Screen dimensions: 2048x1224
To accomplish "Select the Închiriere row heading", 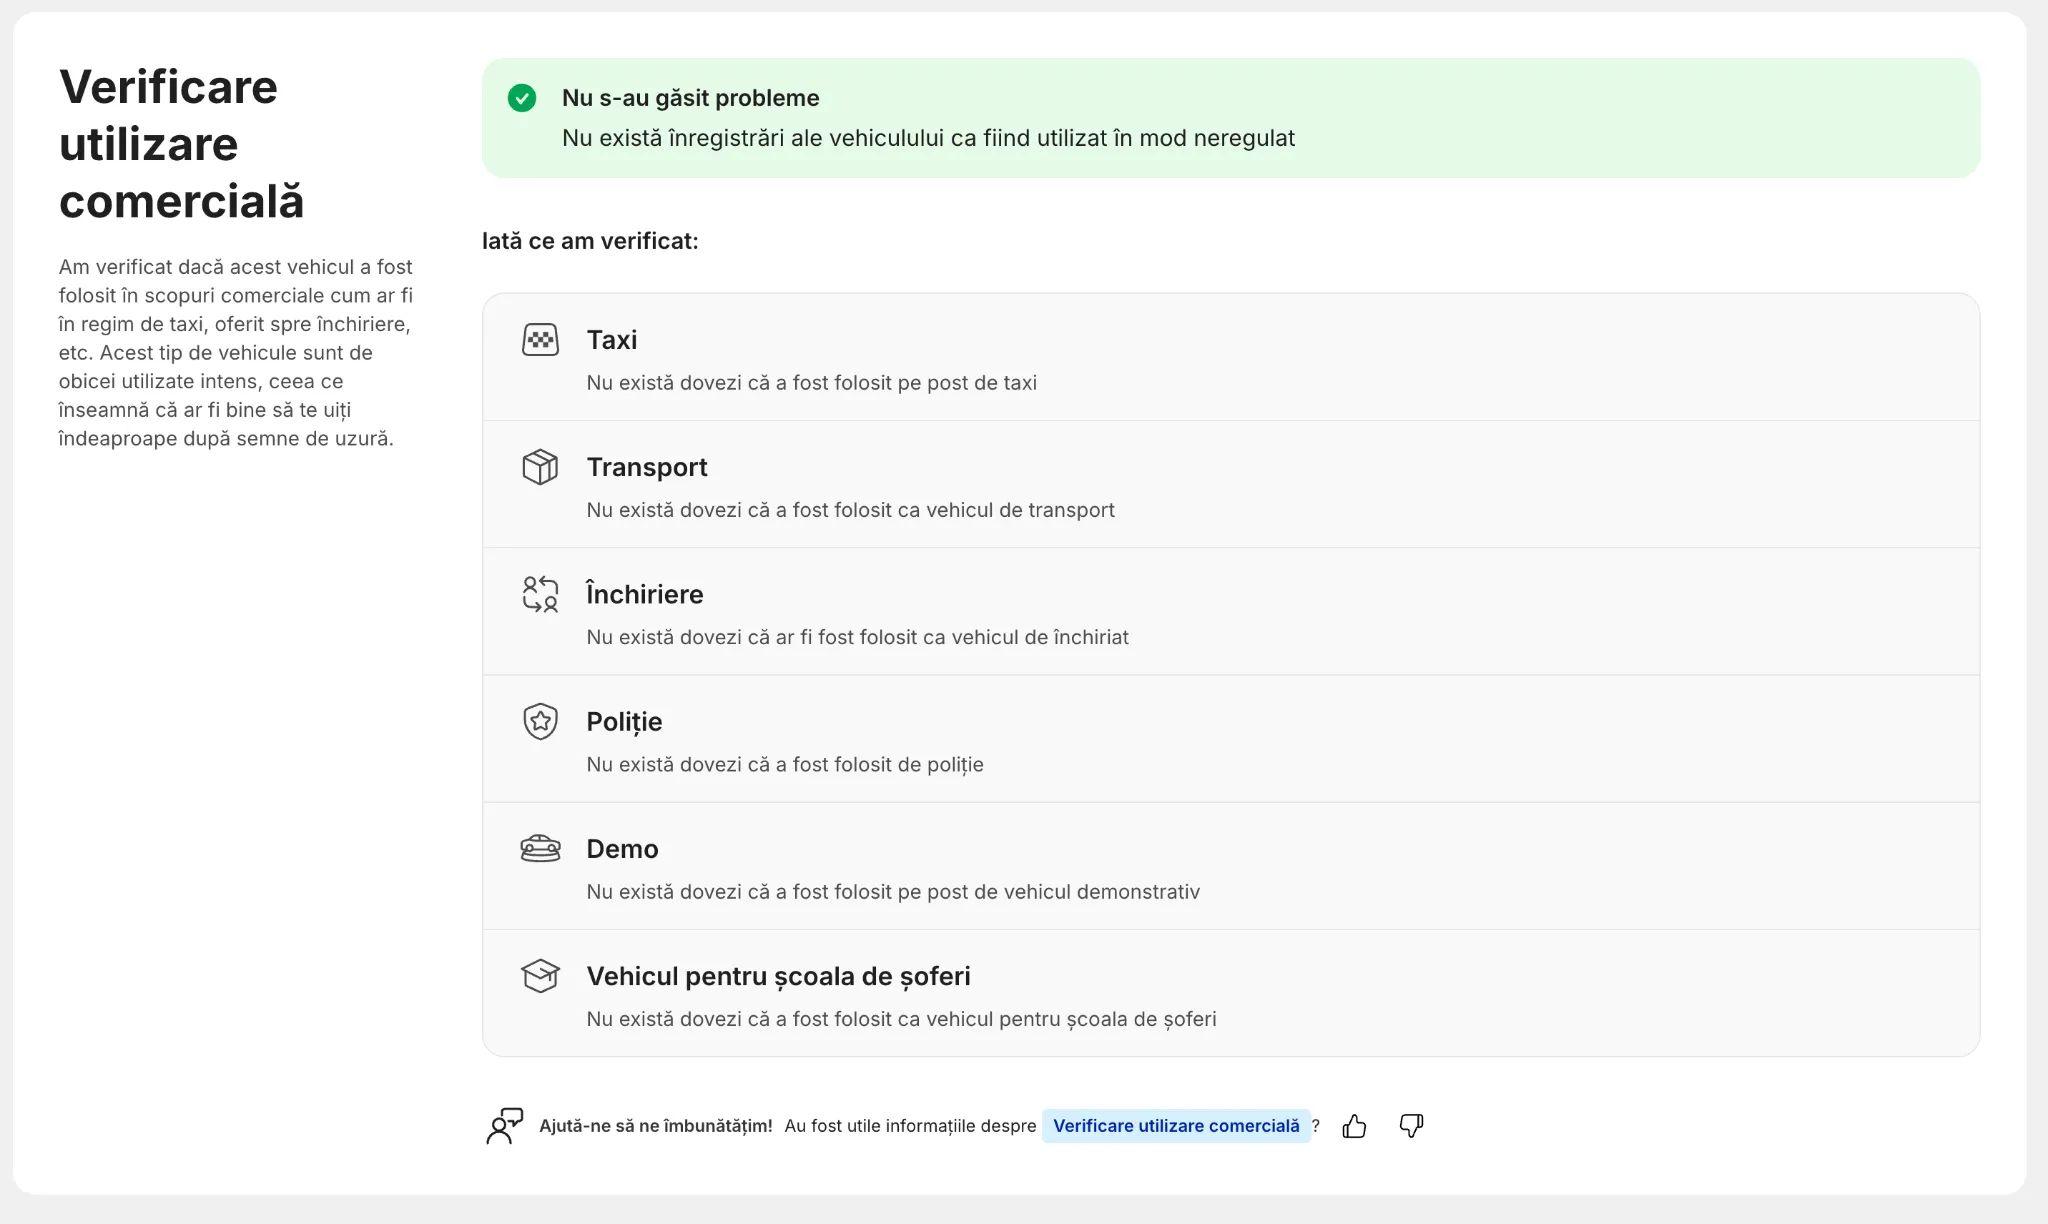I will click(x=645, y=594).
